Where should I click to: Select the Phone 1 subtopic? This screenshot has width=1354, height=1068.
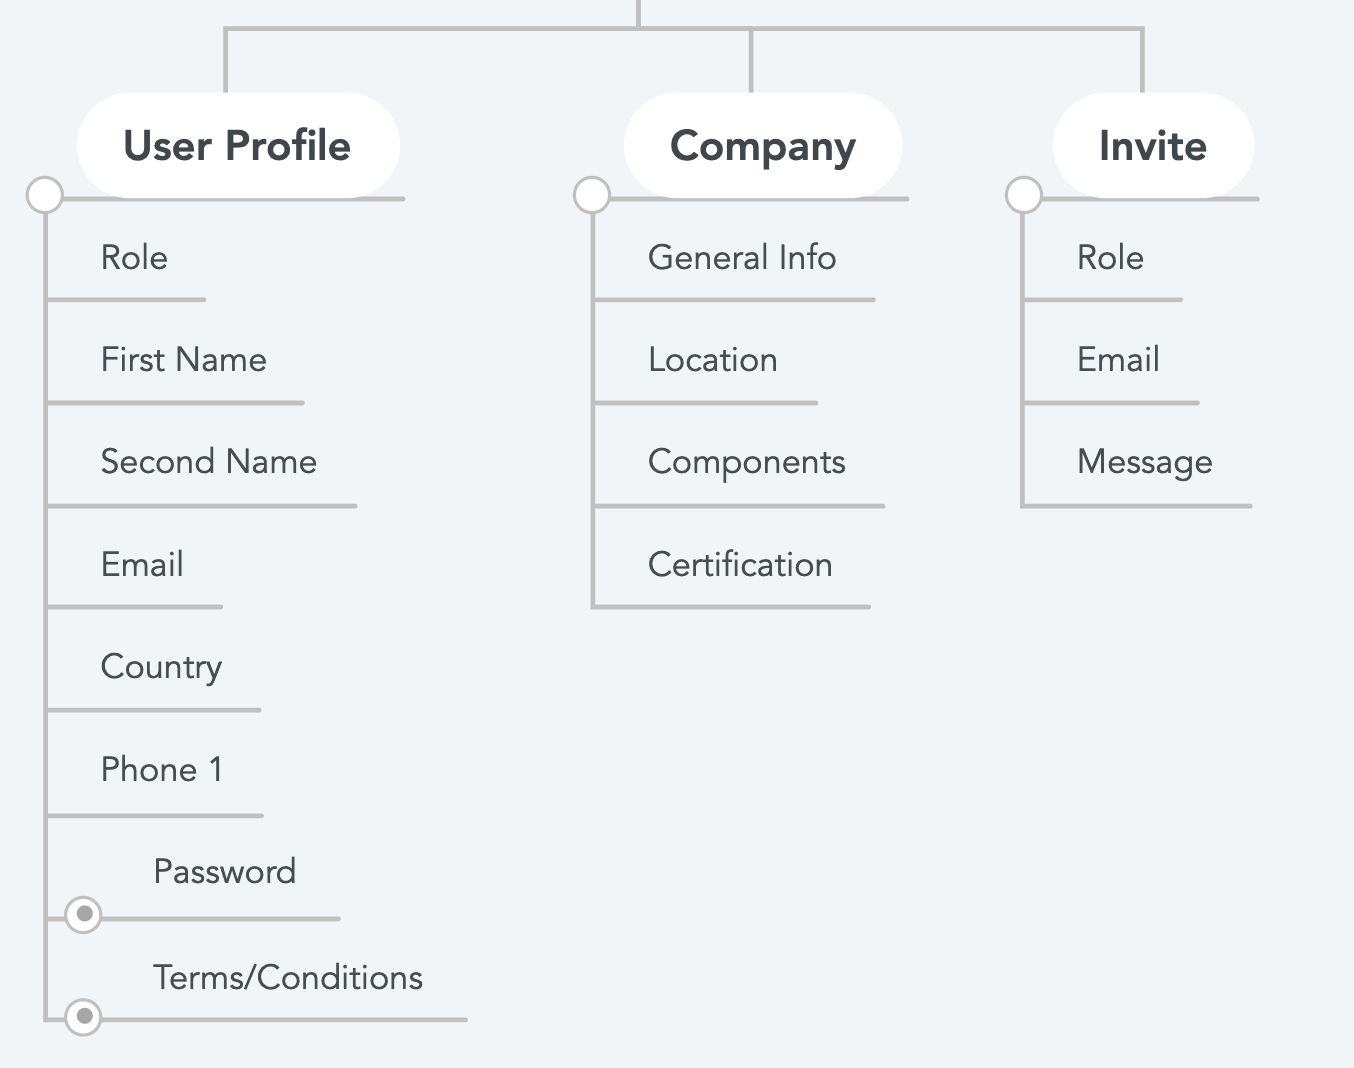pos(162,770)
